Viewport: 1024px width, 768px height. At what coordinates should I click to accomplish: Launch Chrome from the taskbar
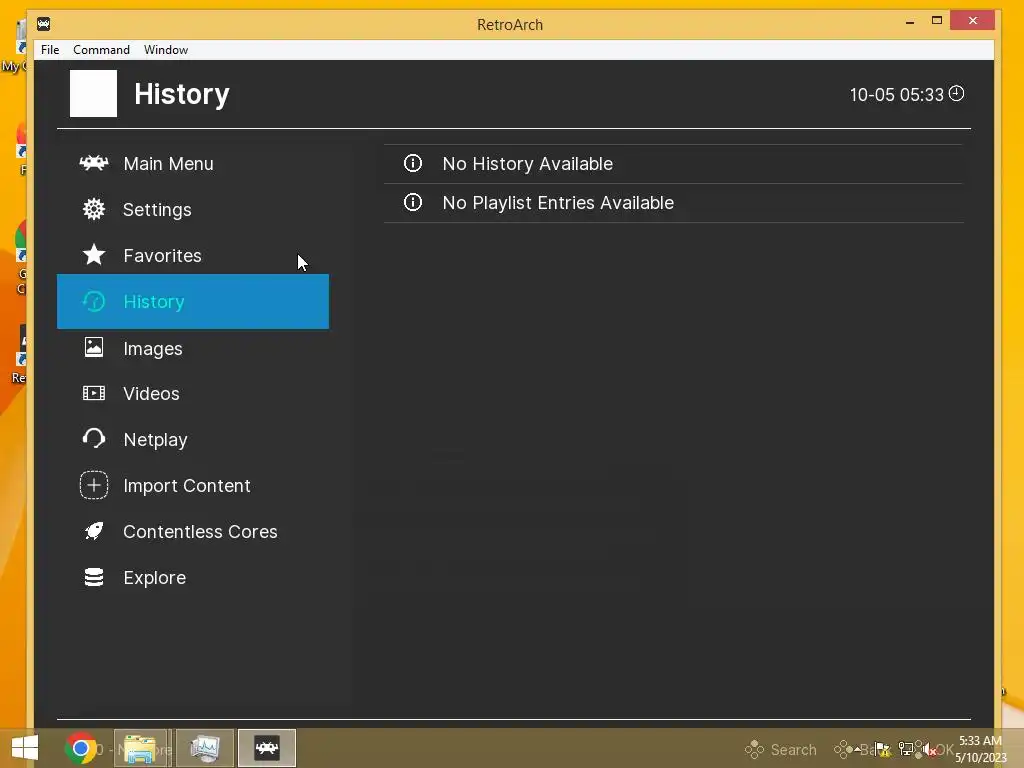pyautogui.click(x=81, y=748)
